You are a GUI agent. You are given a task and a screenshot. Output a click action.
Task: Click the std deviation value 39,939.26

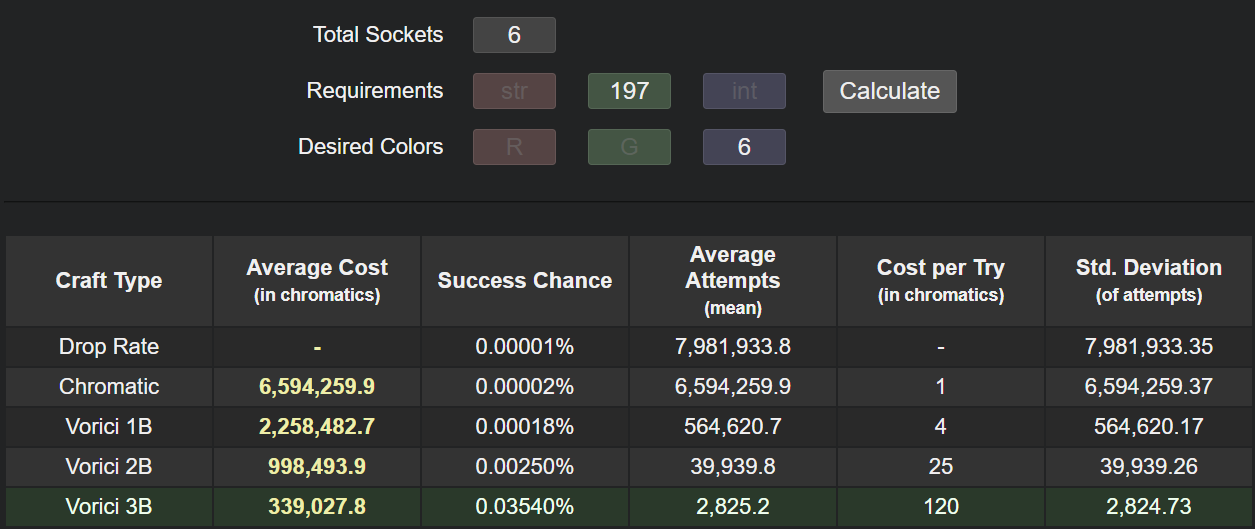click(1149, 467)
